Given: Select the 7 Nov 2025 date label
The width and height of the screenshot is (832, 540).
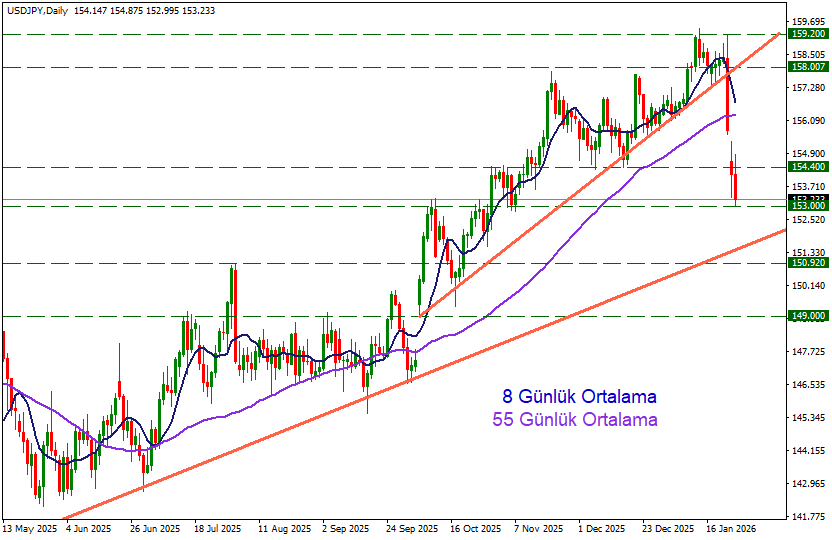Looking at the screenshot, I should coord(538,528).
